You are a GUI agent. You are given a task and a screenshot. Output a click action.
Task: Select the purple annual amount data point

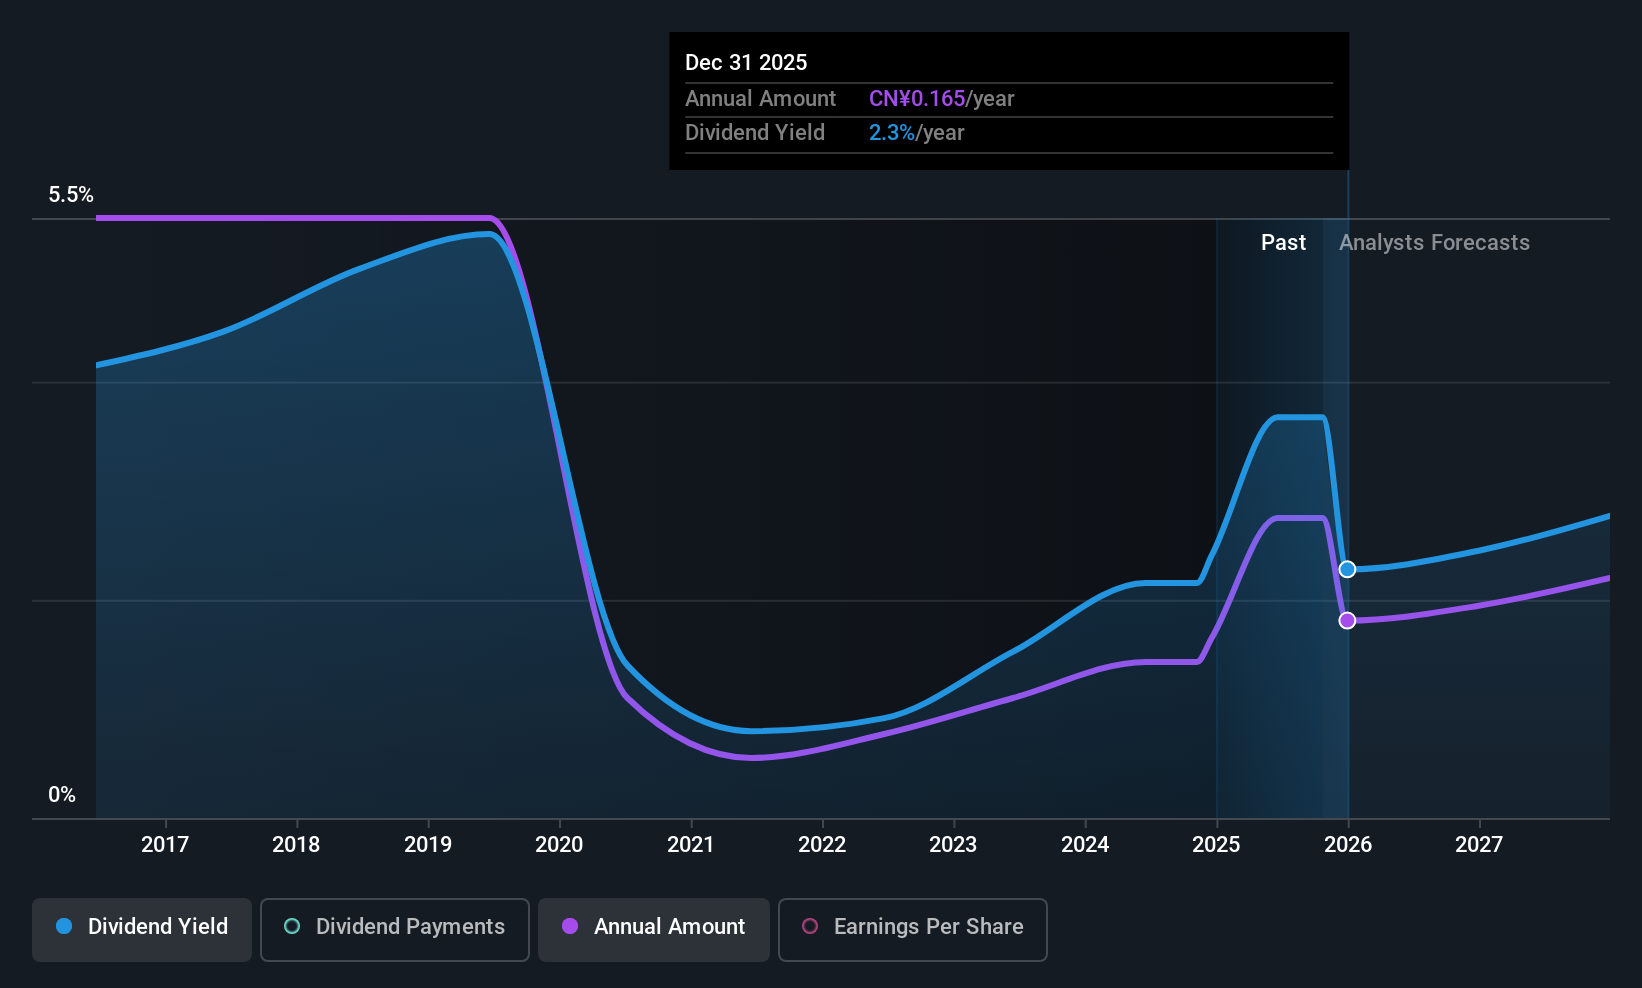1347,620
